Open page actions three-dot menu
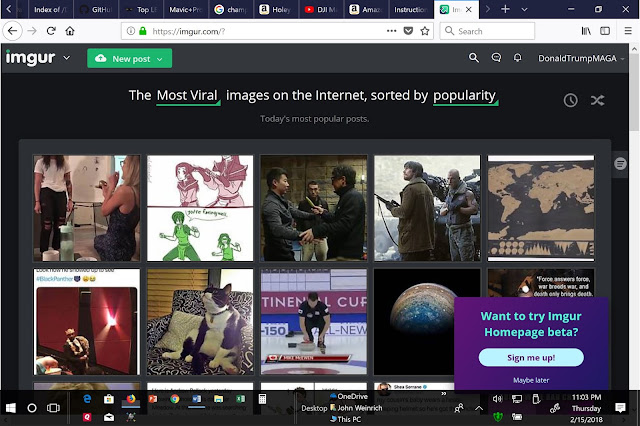The height and width of the screenshot is (426, 640). pos(391,31)
